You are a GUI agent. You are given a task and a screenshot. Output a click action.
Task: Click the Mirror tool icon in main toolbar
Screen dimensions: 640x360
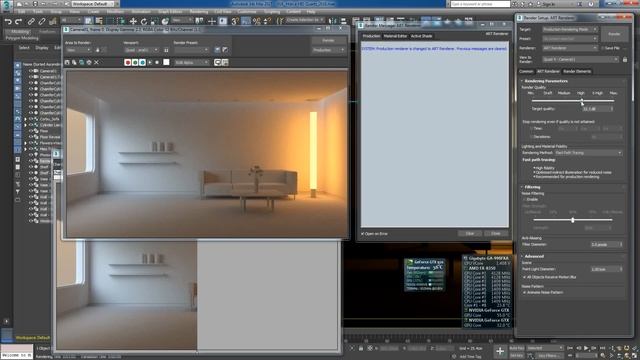(x=333, y=21)
